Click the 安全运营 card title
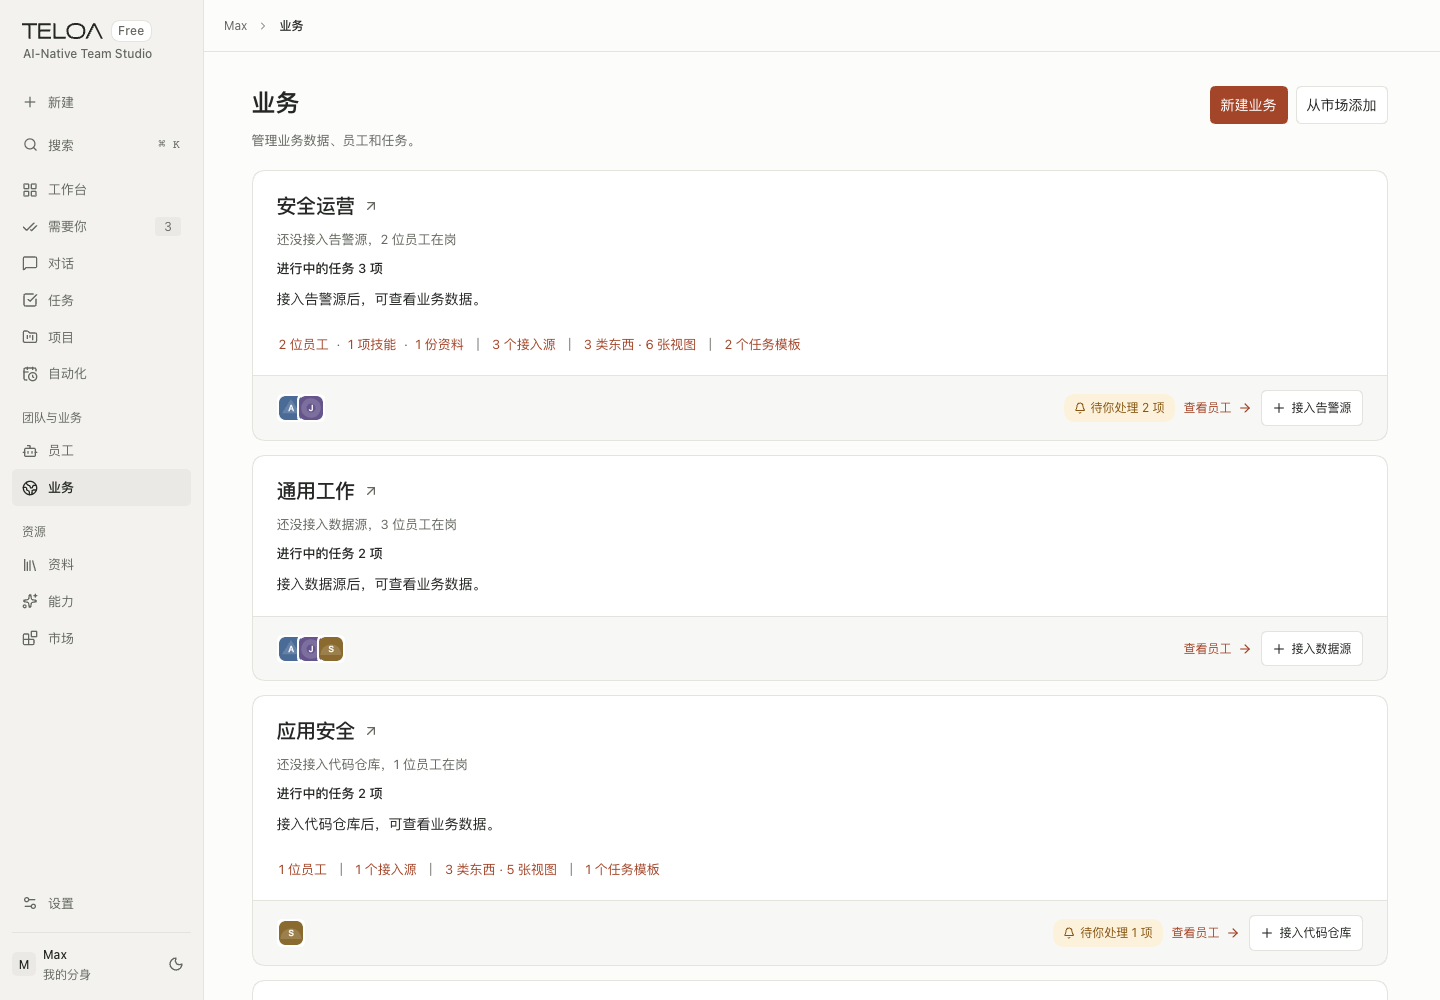This screenshot has width=1440, height=1000. [316, 206]
